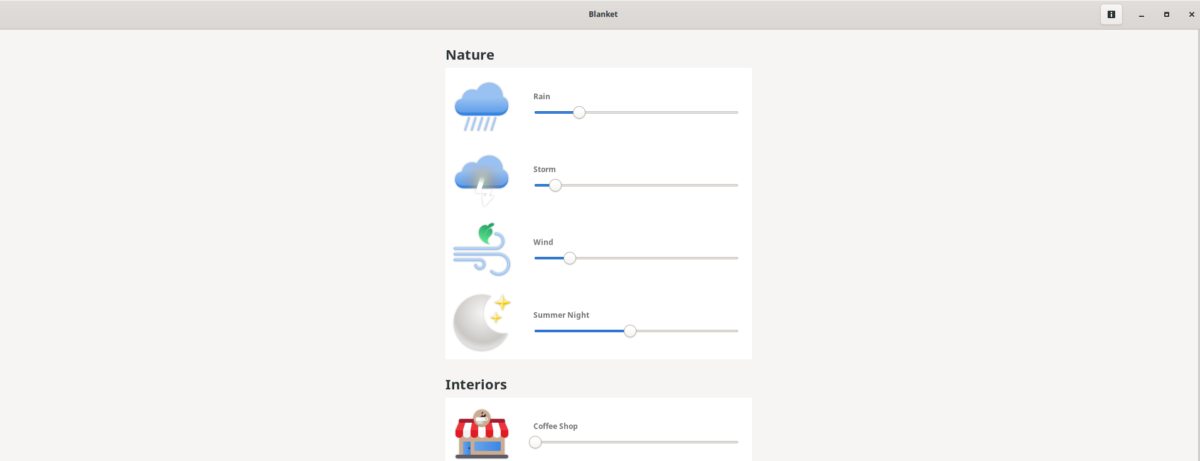The image size is (1200, 461).
Task: Click the Rain cloud icon
Action: point(482,107)
